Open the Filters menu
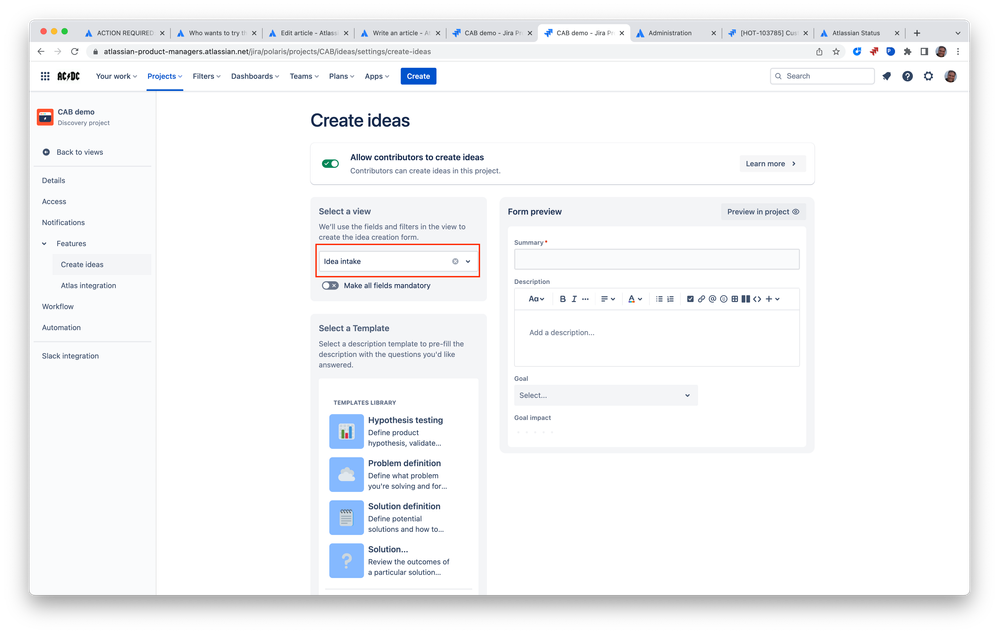The height and width of the screenshot is (634, 999). [x=206, y=76]
